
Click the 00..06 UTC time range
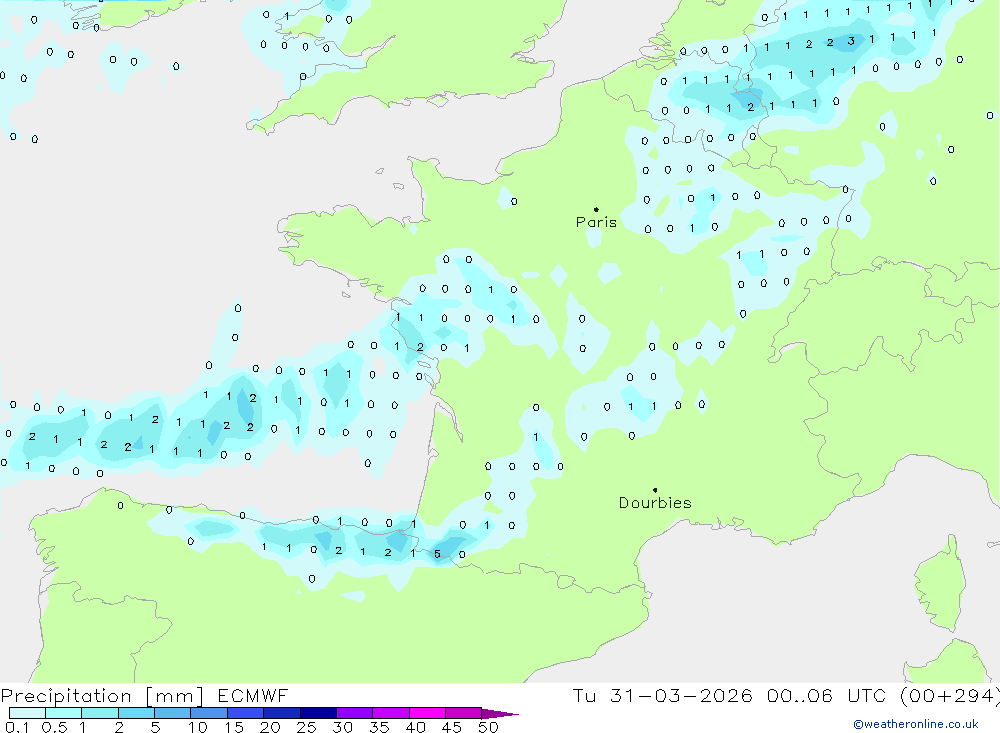point(827,695)
